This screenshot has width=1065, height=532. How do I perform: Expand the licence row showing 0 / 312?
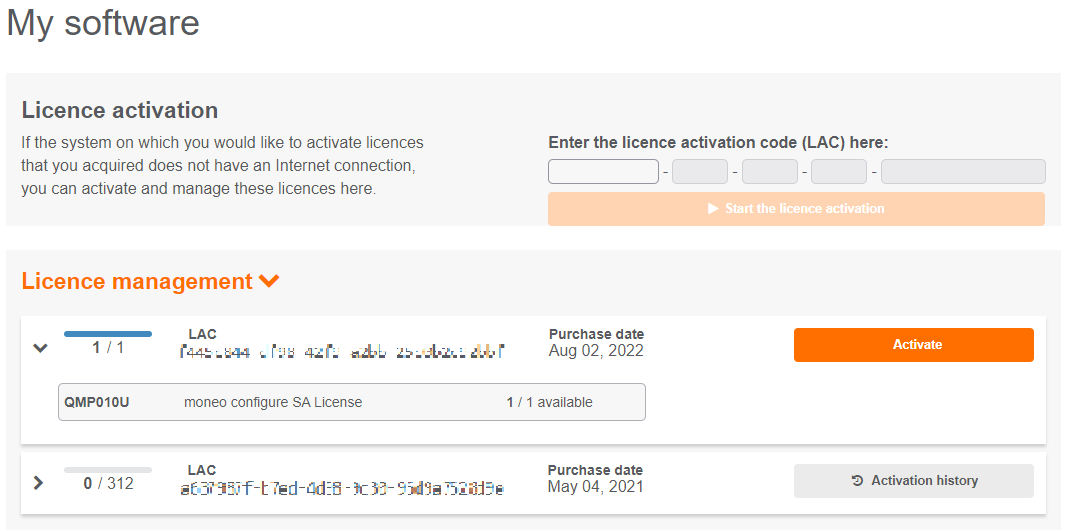point(39,483)
